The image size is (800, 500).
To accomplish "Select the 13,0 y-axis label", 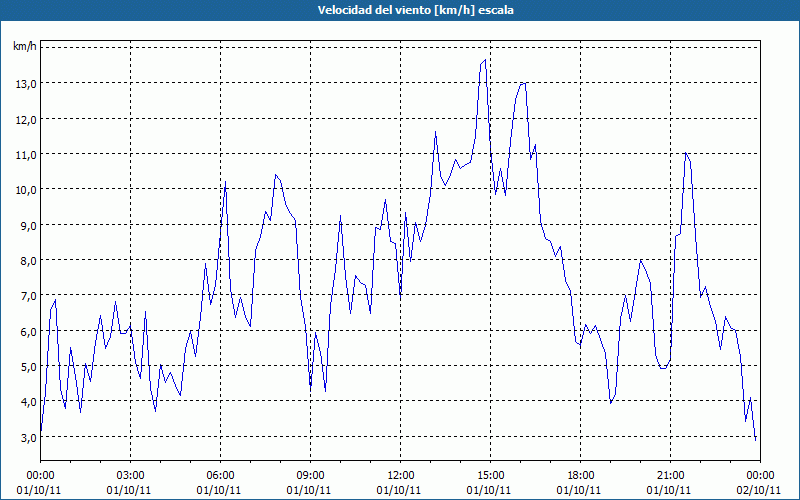I will coord(27,84).
